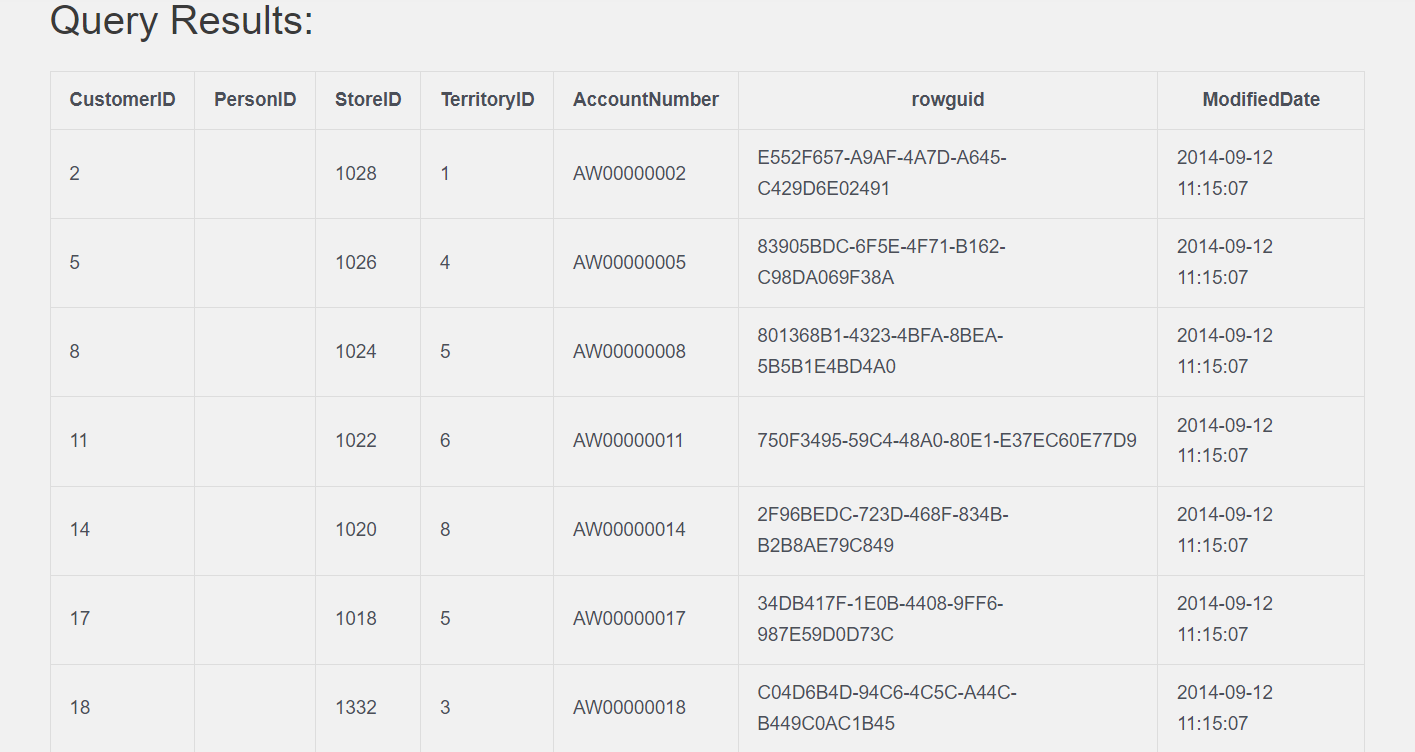The image size is (1415, 752).
Task: Select the TerritoryID column header
Action: pyautogui.click(x=487, y=100)
